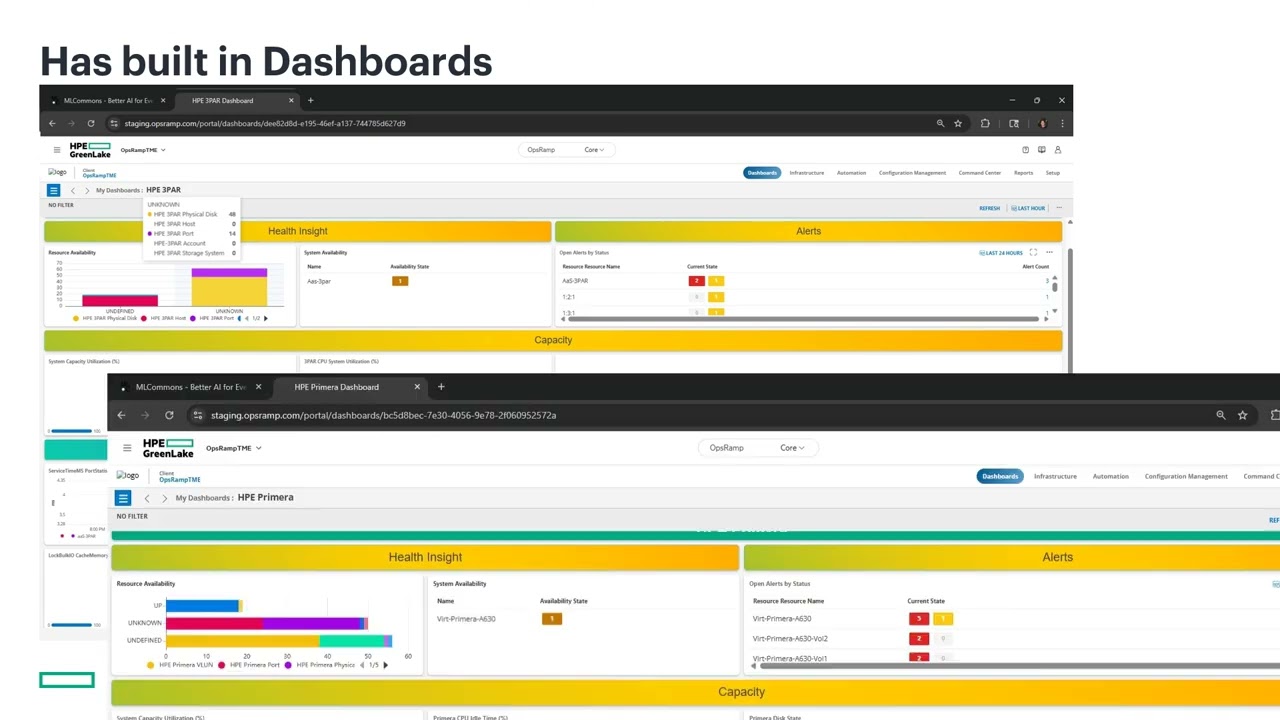Go to next dashboard in HPE 3PAR window
This screenshot has height=720, width=1280.
point(86,190)
